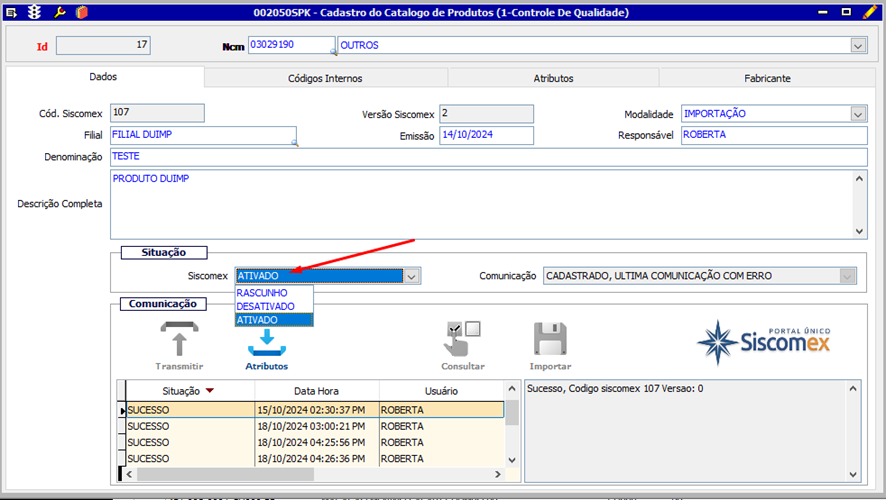Viewport: 886px width, 500px height.
Task: Click the Ncm lookup magnifier icon
Action: (333, 51)
